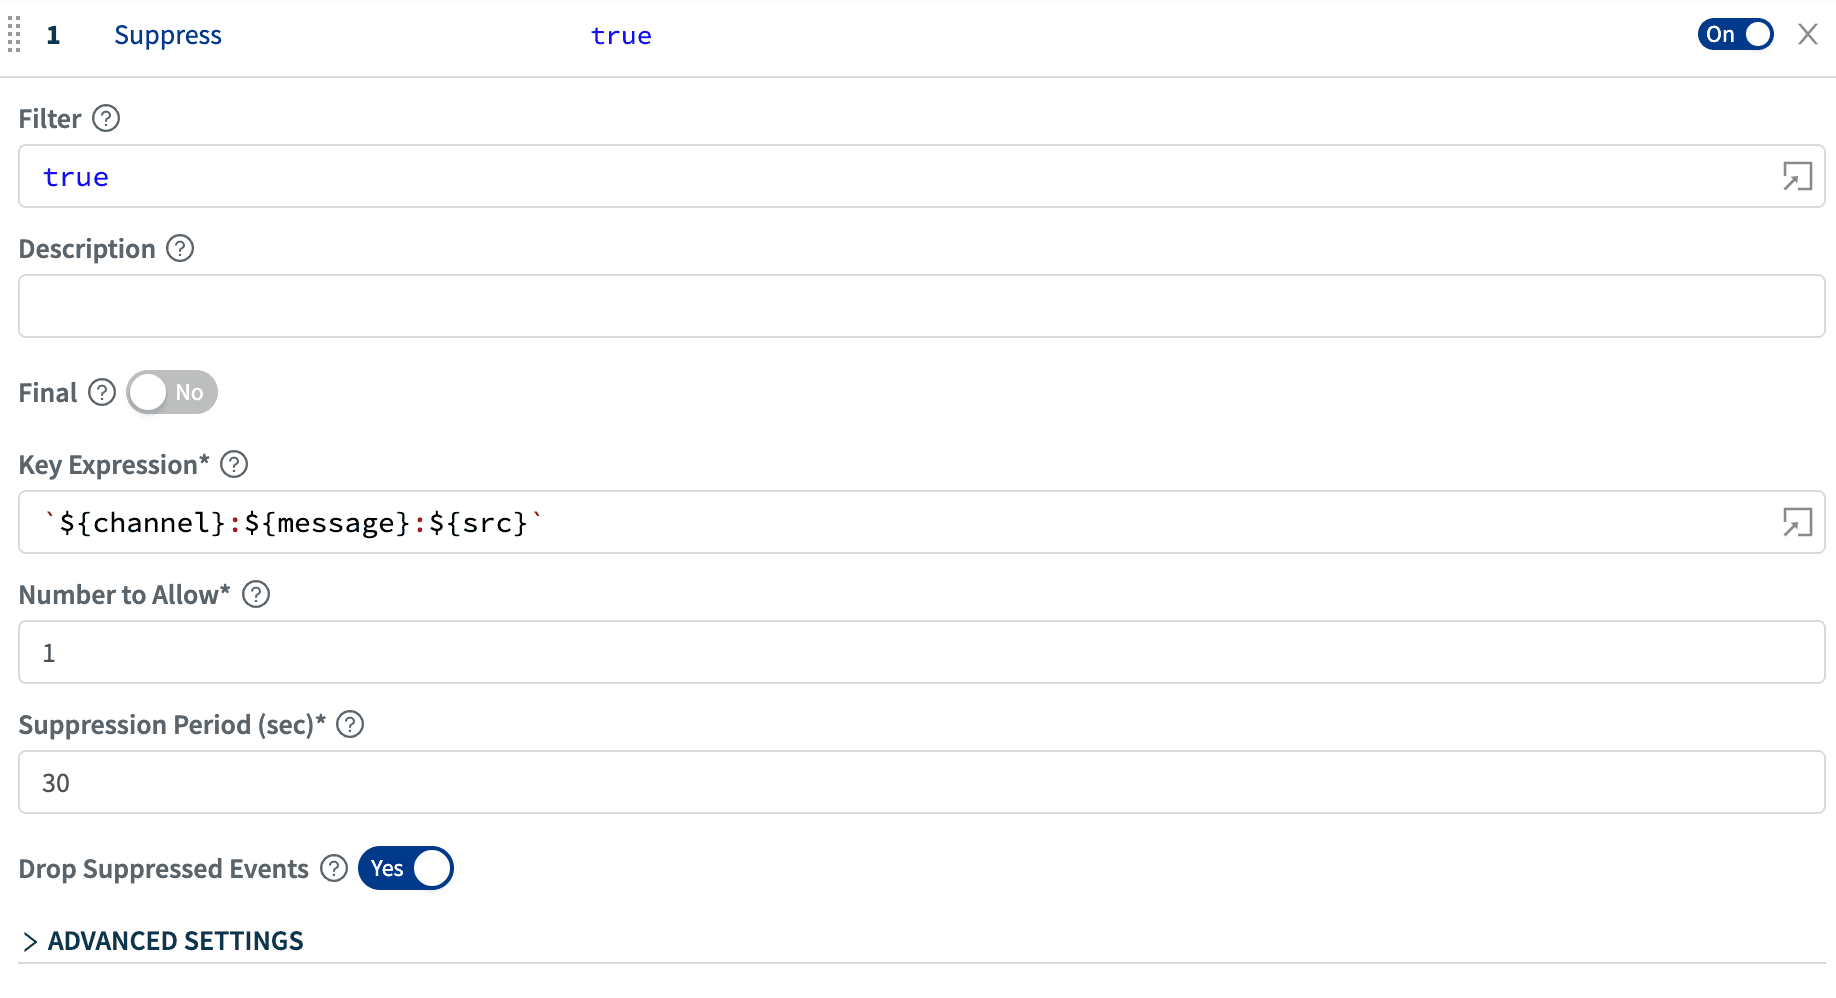The image size is (1836, 998).
Task: Open the Key Expression editor popout
Action: pos(1798,522)
